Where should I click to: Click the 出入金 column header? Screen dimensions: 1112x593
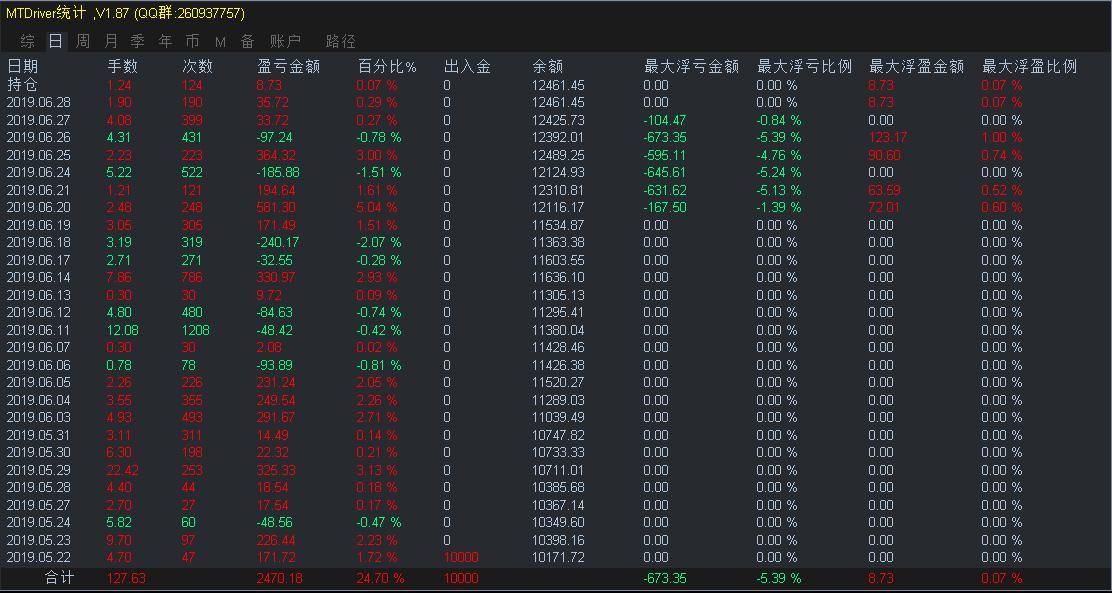tap(467, 67)
